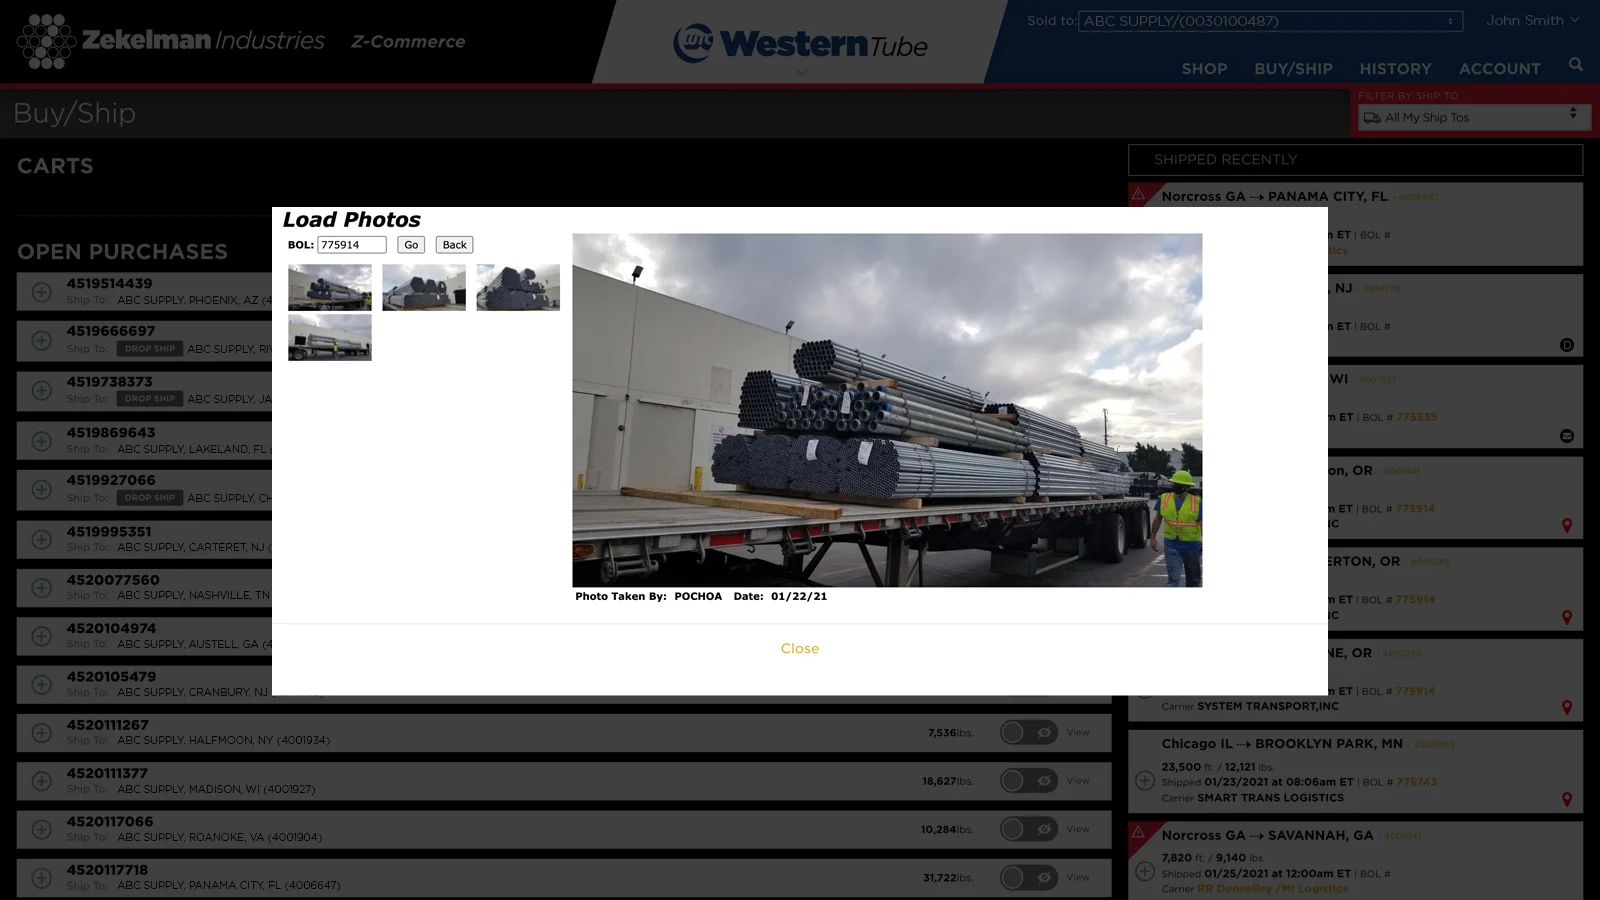Open the Sold to ABC SUPPLY dropdown

(1269, 21)
